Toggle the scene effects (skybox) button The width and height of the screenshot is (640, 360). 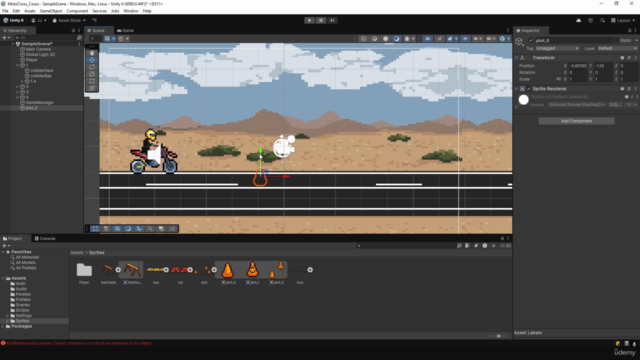pos(451,39)
